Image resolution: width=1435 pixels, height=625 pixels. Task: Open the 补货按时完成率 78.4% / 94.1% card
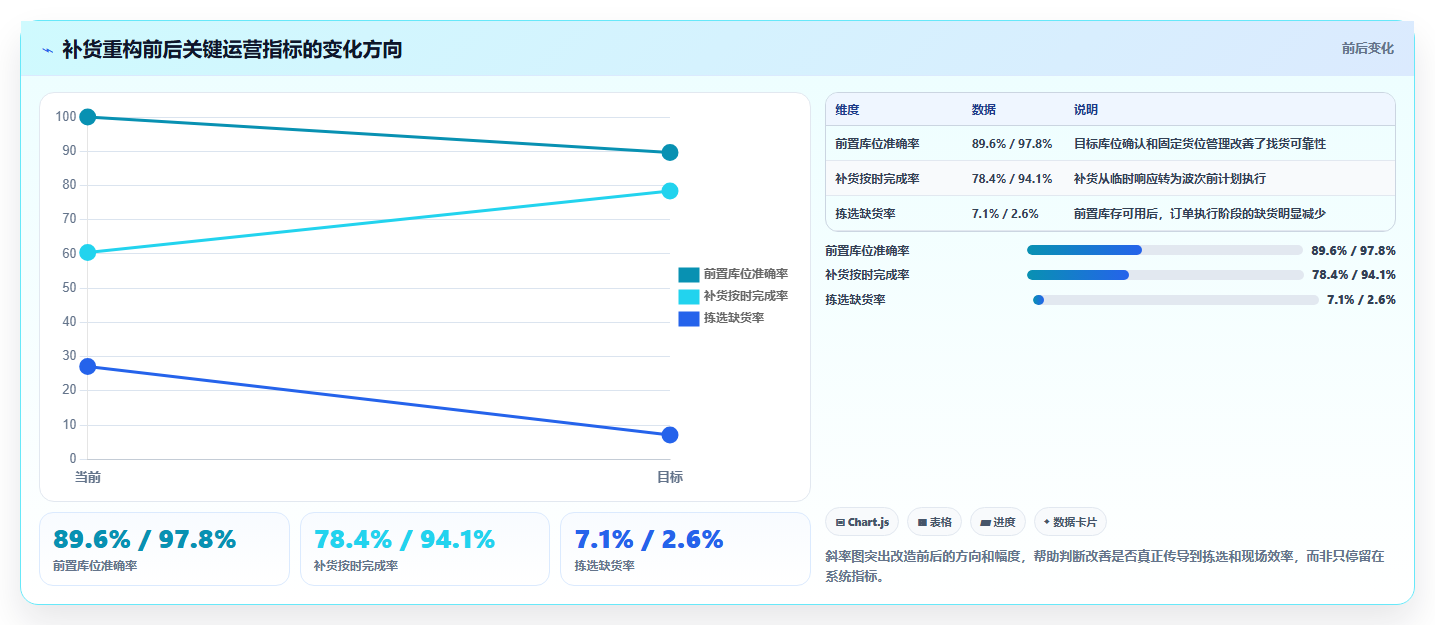(x=425, y=549)
